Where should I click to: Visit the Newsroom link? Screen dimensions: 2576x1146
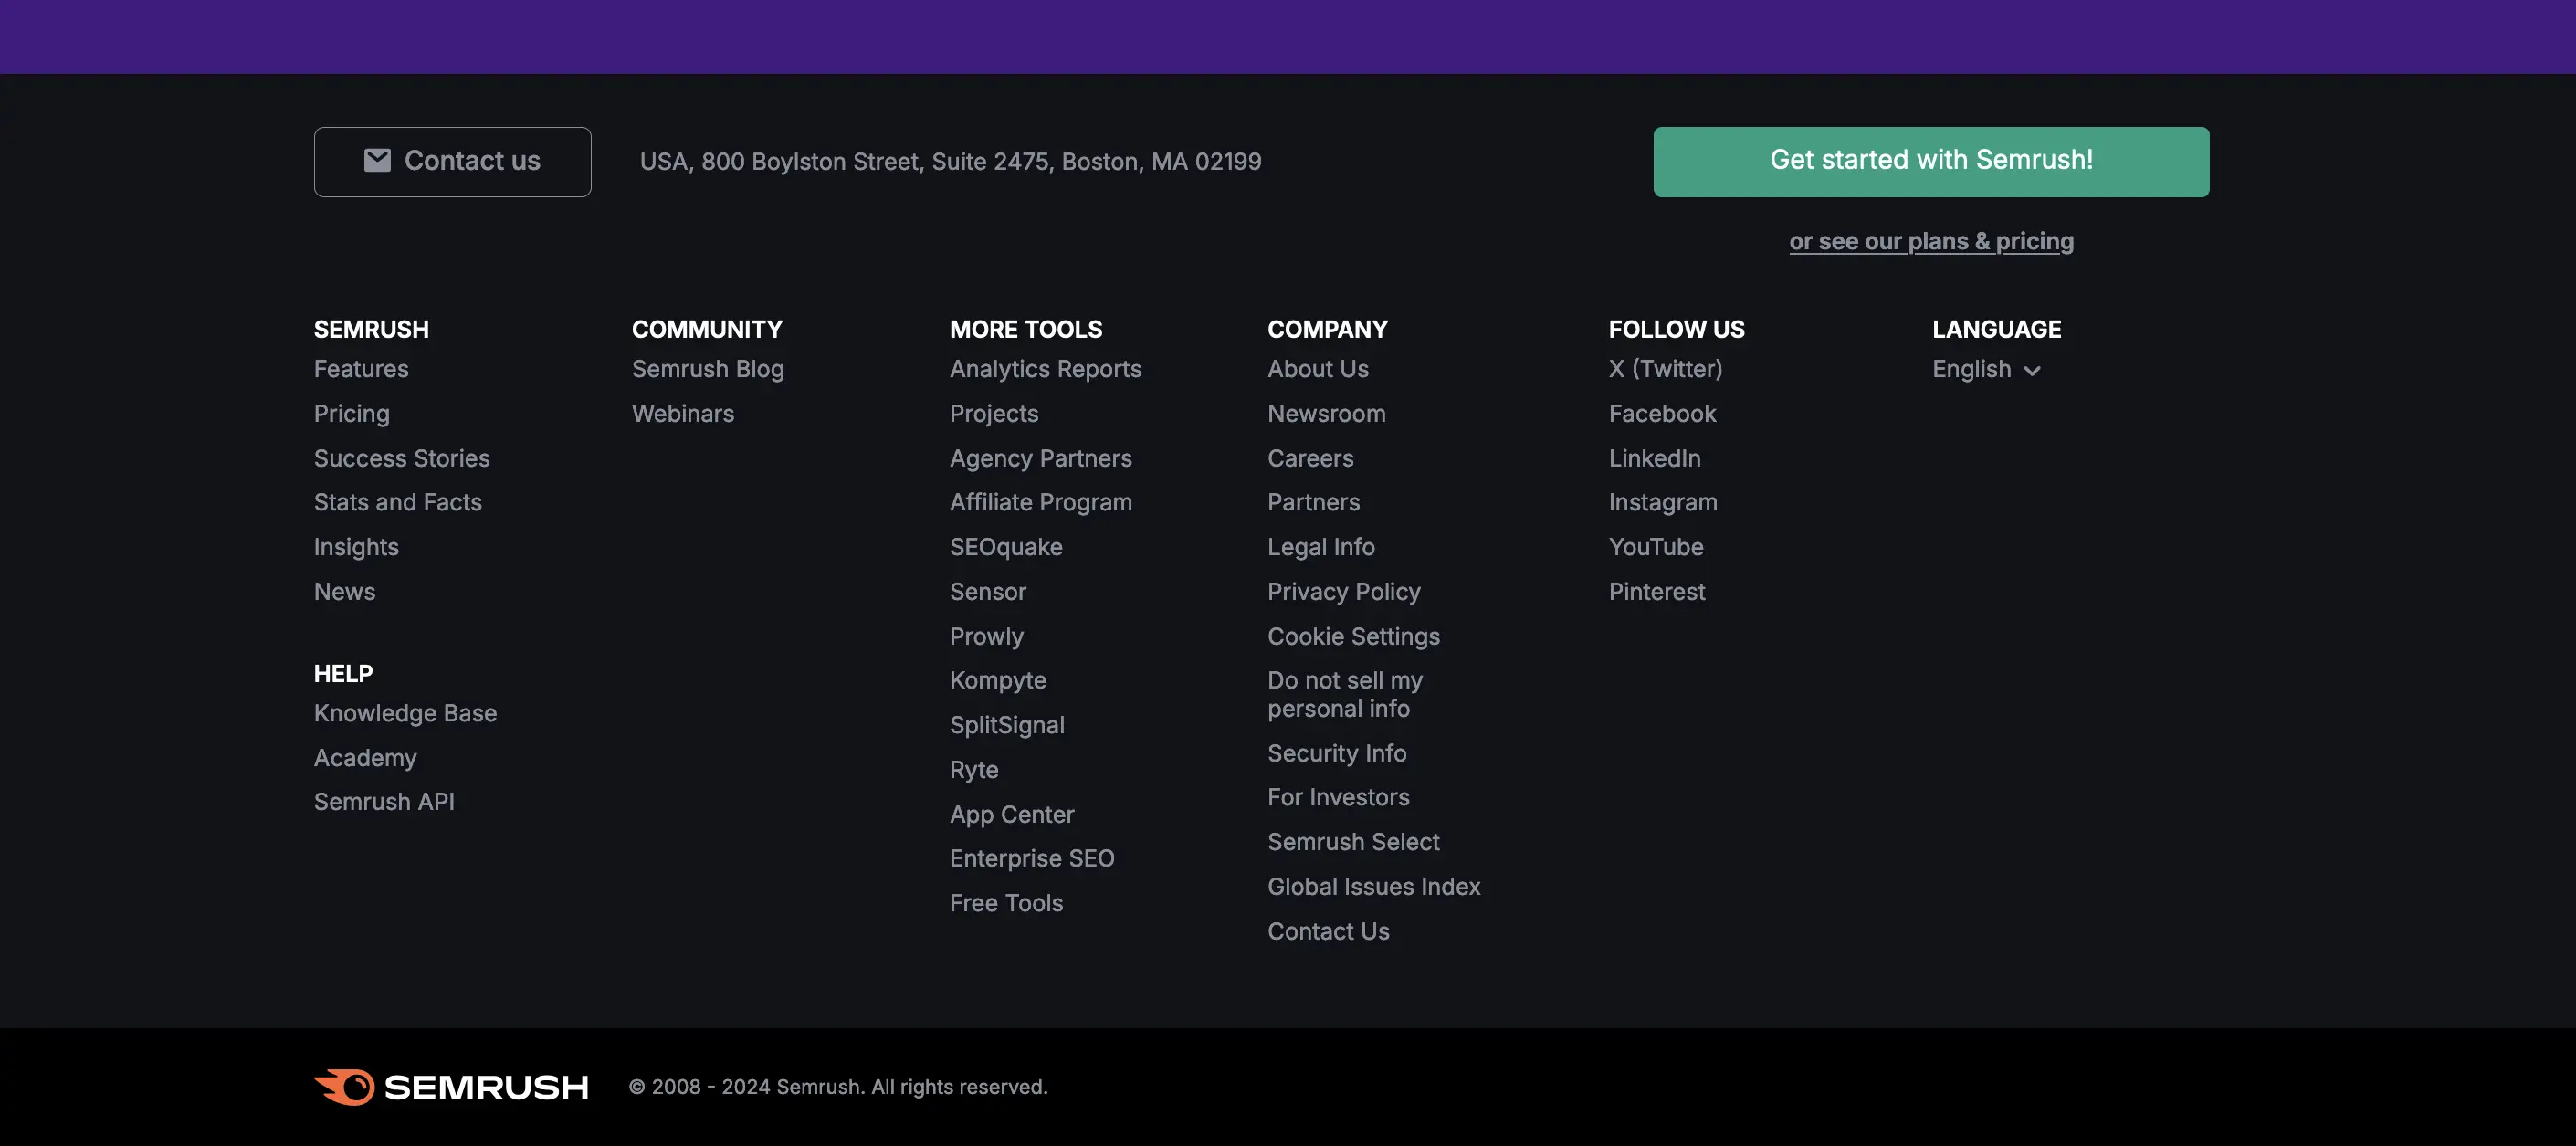point(1326,413)
